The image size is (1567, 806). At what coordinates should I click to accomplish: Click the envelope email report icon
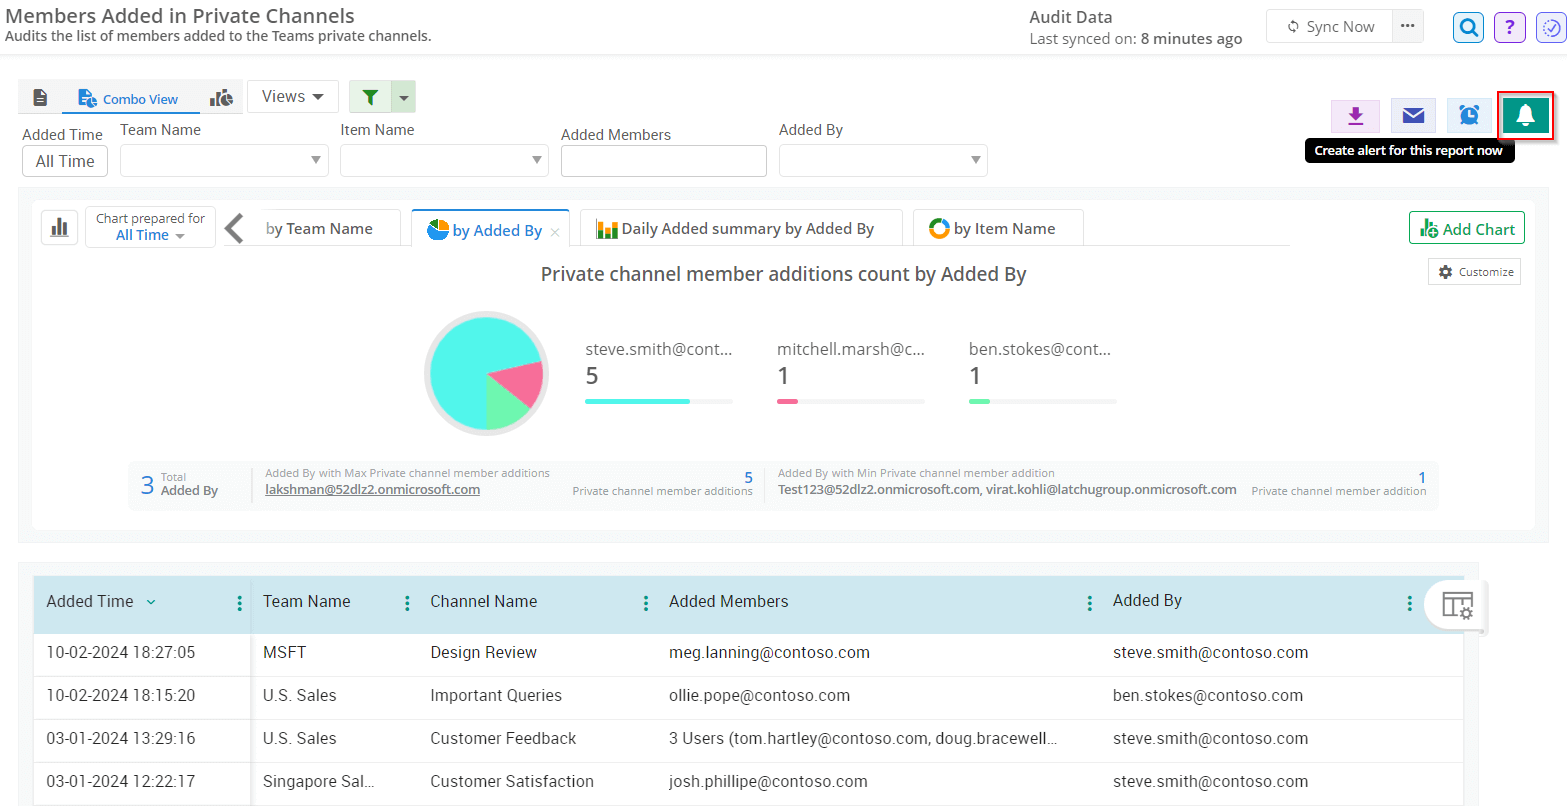point(1413,116)
